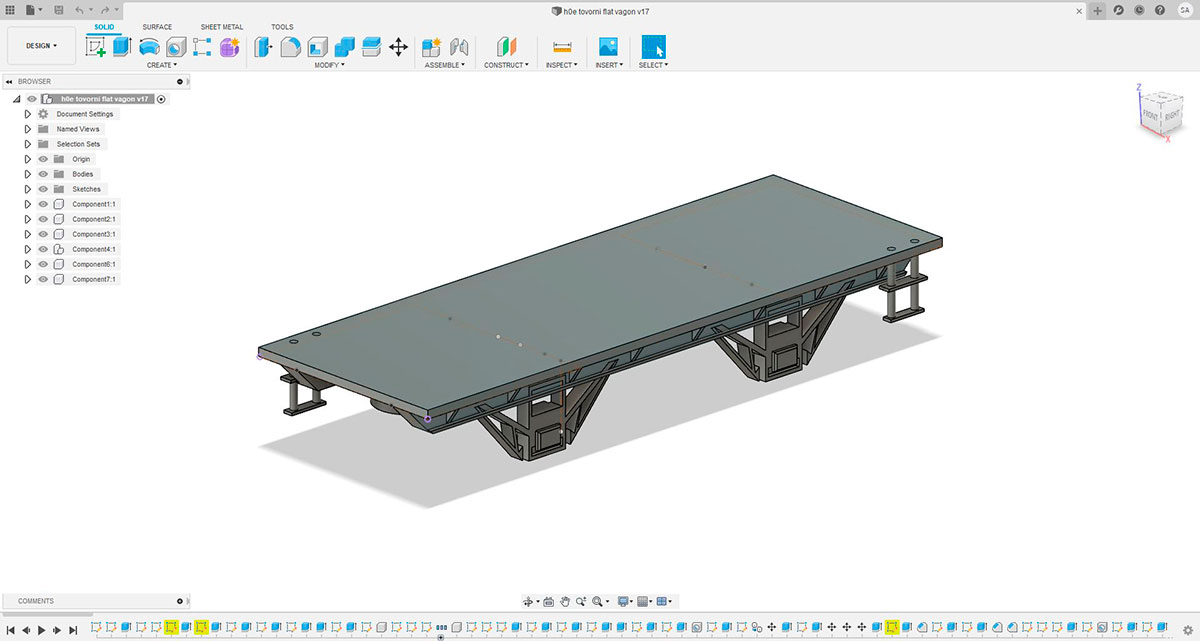
Task: Open the Help question mark icon
Action: (1161, 10)
